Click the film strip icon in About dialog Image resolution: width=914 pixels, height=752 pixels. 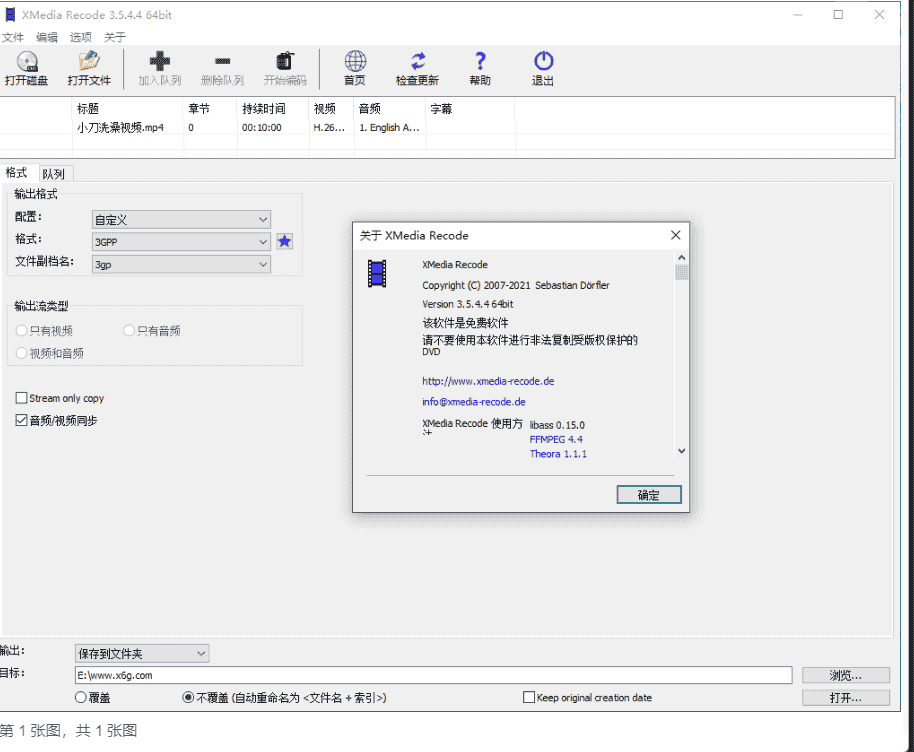click(x=377, y=273)
